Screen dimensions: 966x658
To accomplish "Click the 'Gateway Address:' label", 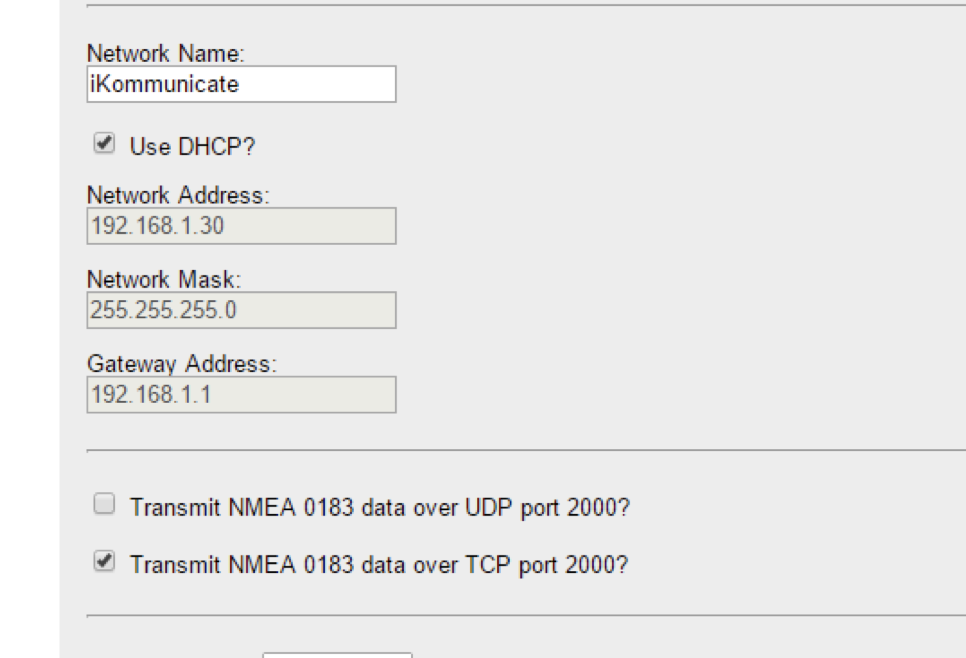I will pyautogui.click(x=182, y=364).
